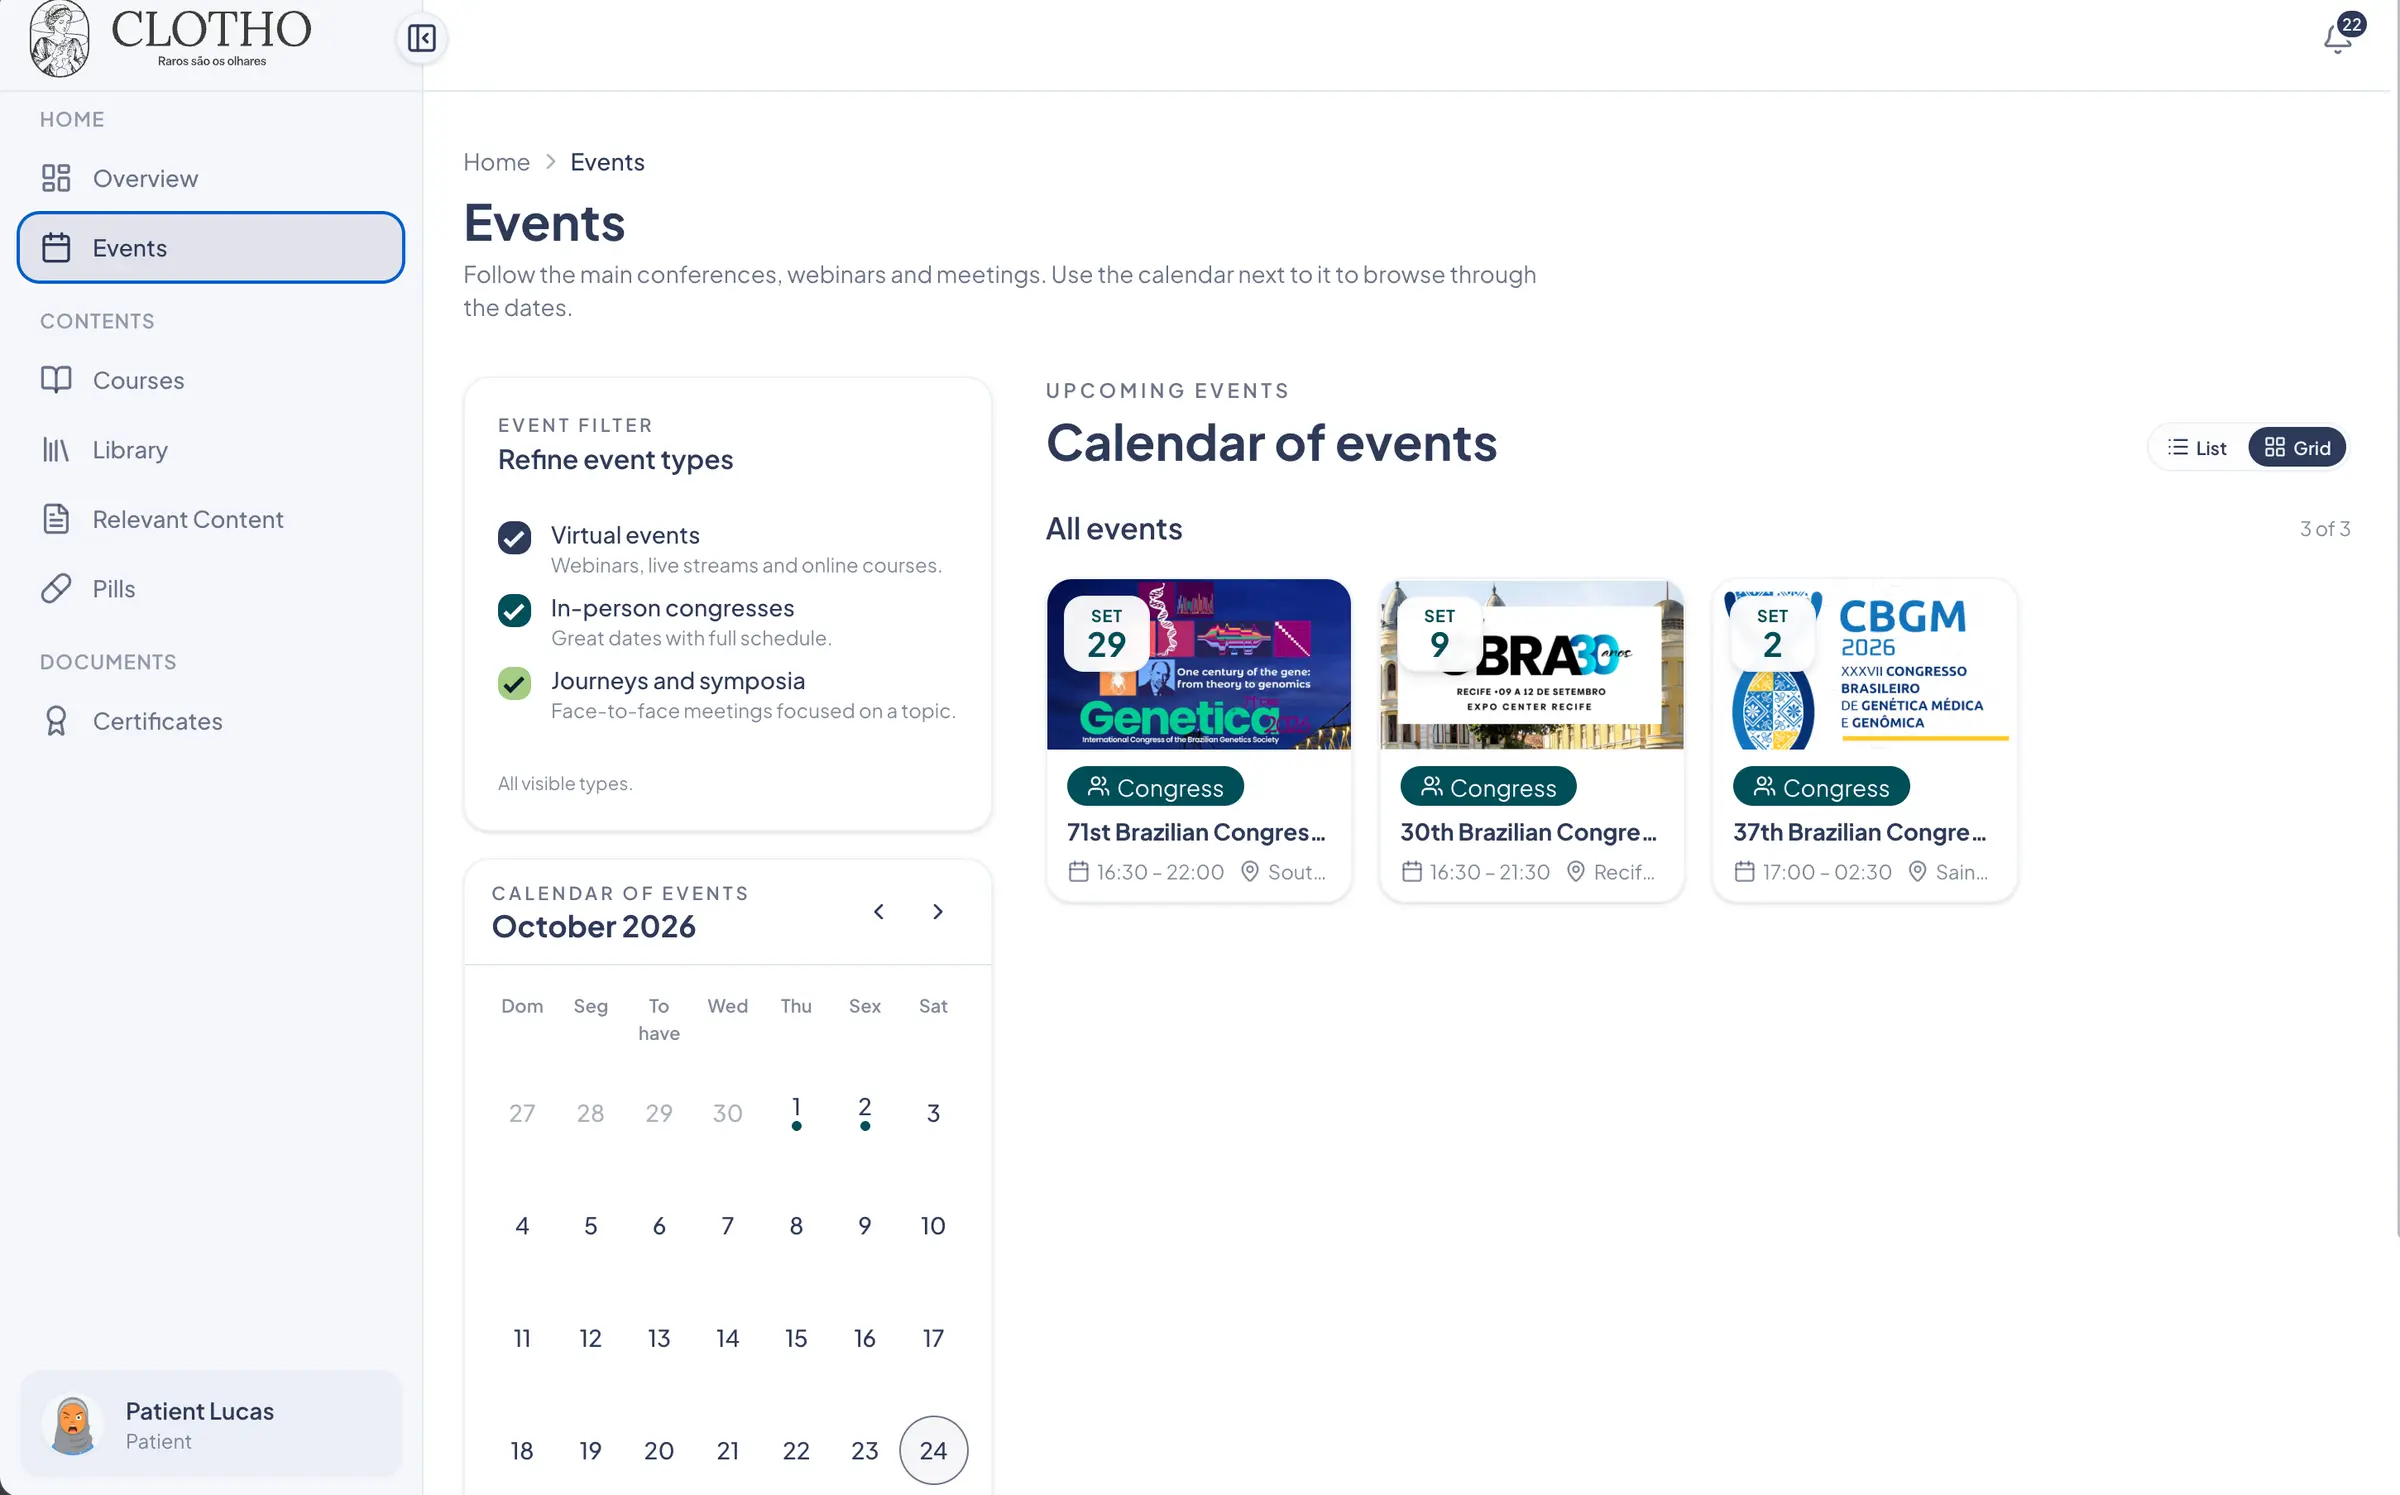Image resolution: width=2400 pixels, height=1495 pixels.
Task: Open the Patient Lucas profile card
Action: (210, 1424)
